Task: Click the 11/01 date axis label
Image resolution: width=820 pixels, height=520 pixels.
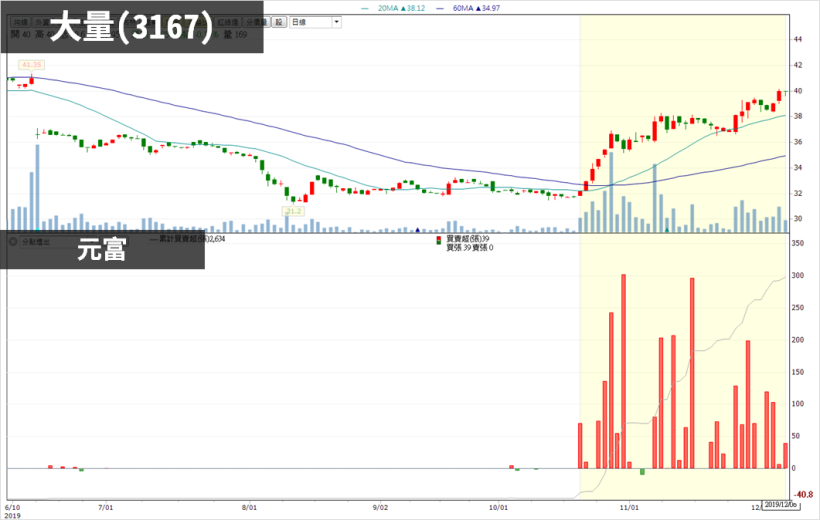Action: [629, 507]
